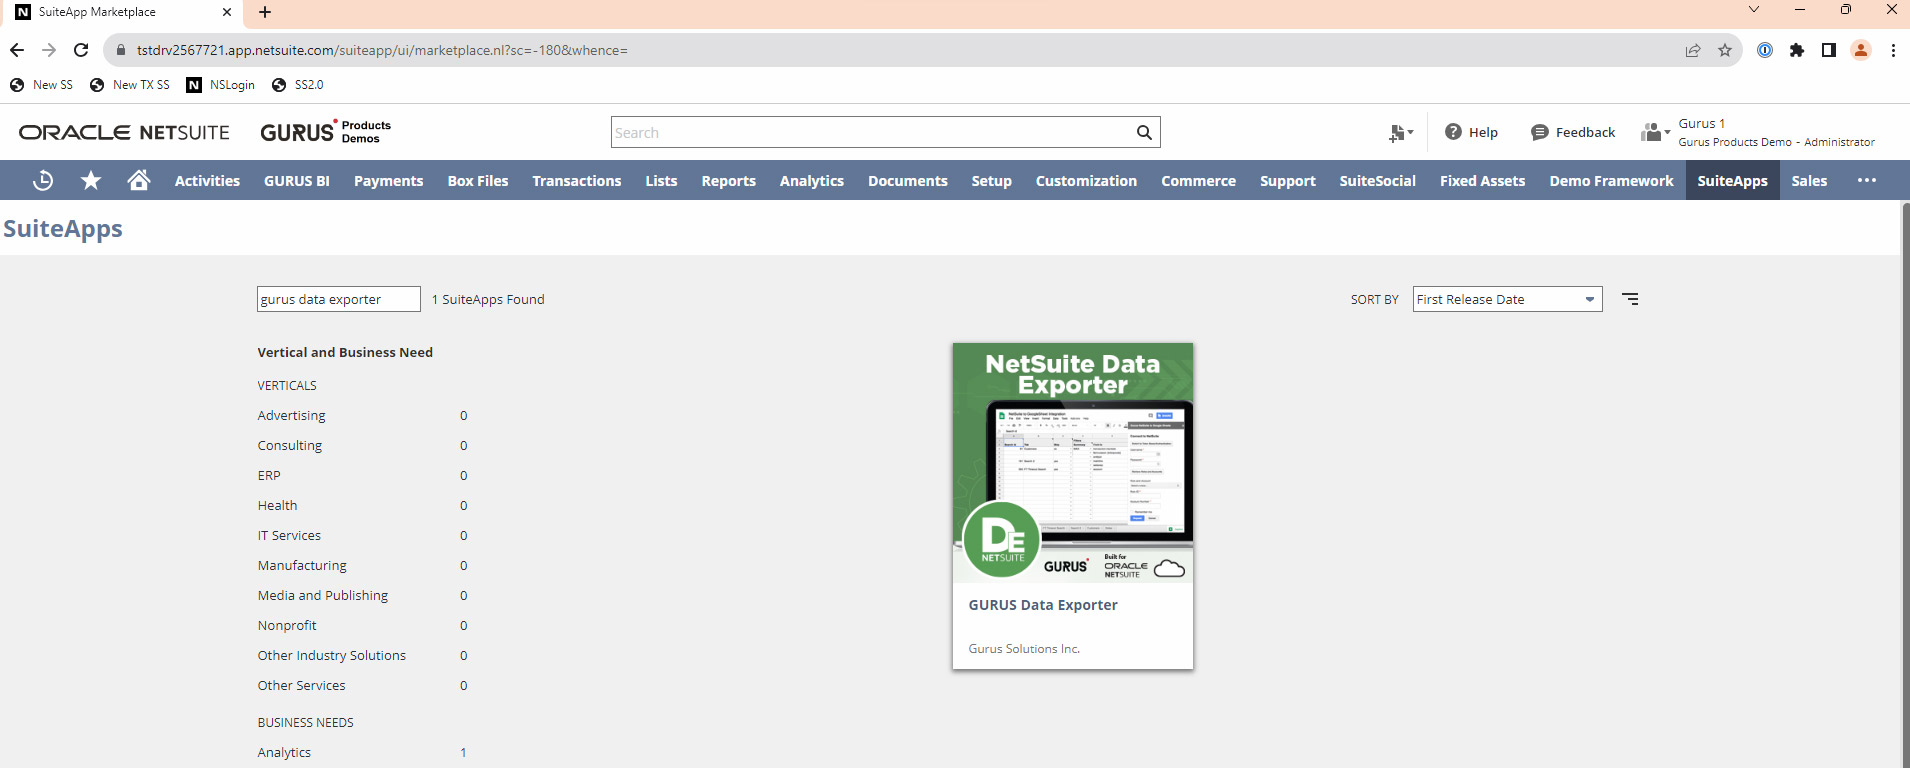Click the Feedback speech bubble icon
Viewport: 1910px width, 768px height.
[1540, 132]
